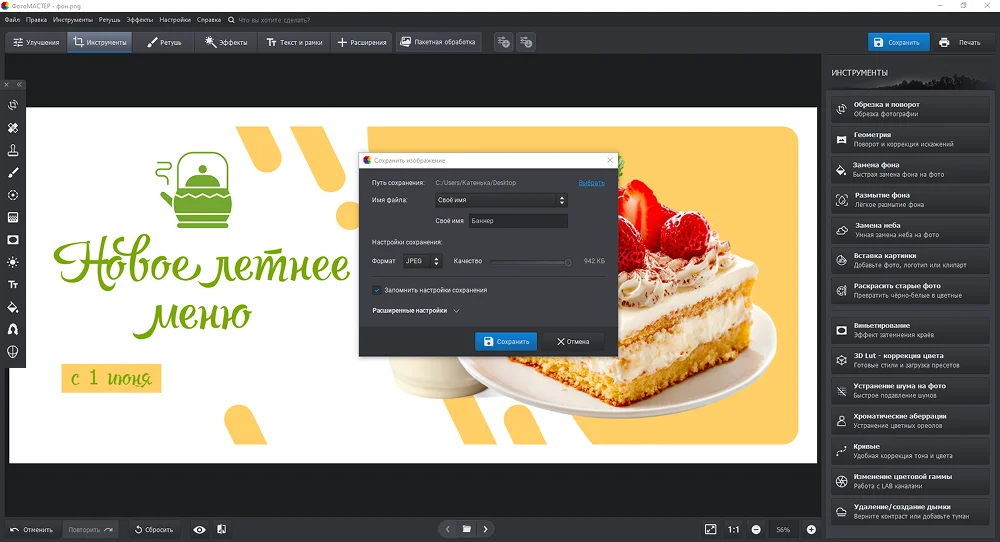This screenshot has height=542, width=1000.
Task: Click the brightness sun icon in left toolbar
Action: [x=13, y=262]
